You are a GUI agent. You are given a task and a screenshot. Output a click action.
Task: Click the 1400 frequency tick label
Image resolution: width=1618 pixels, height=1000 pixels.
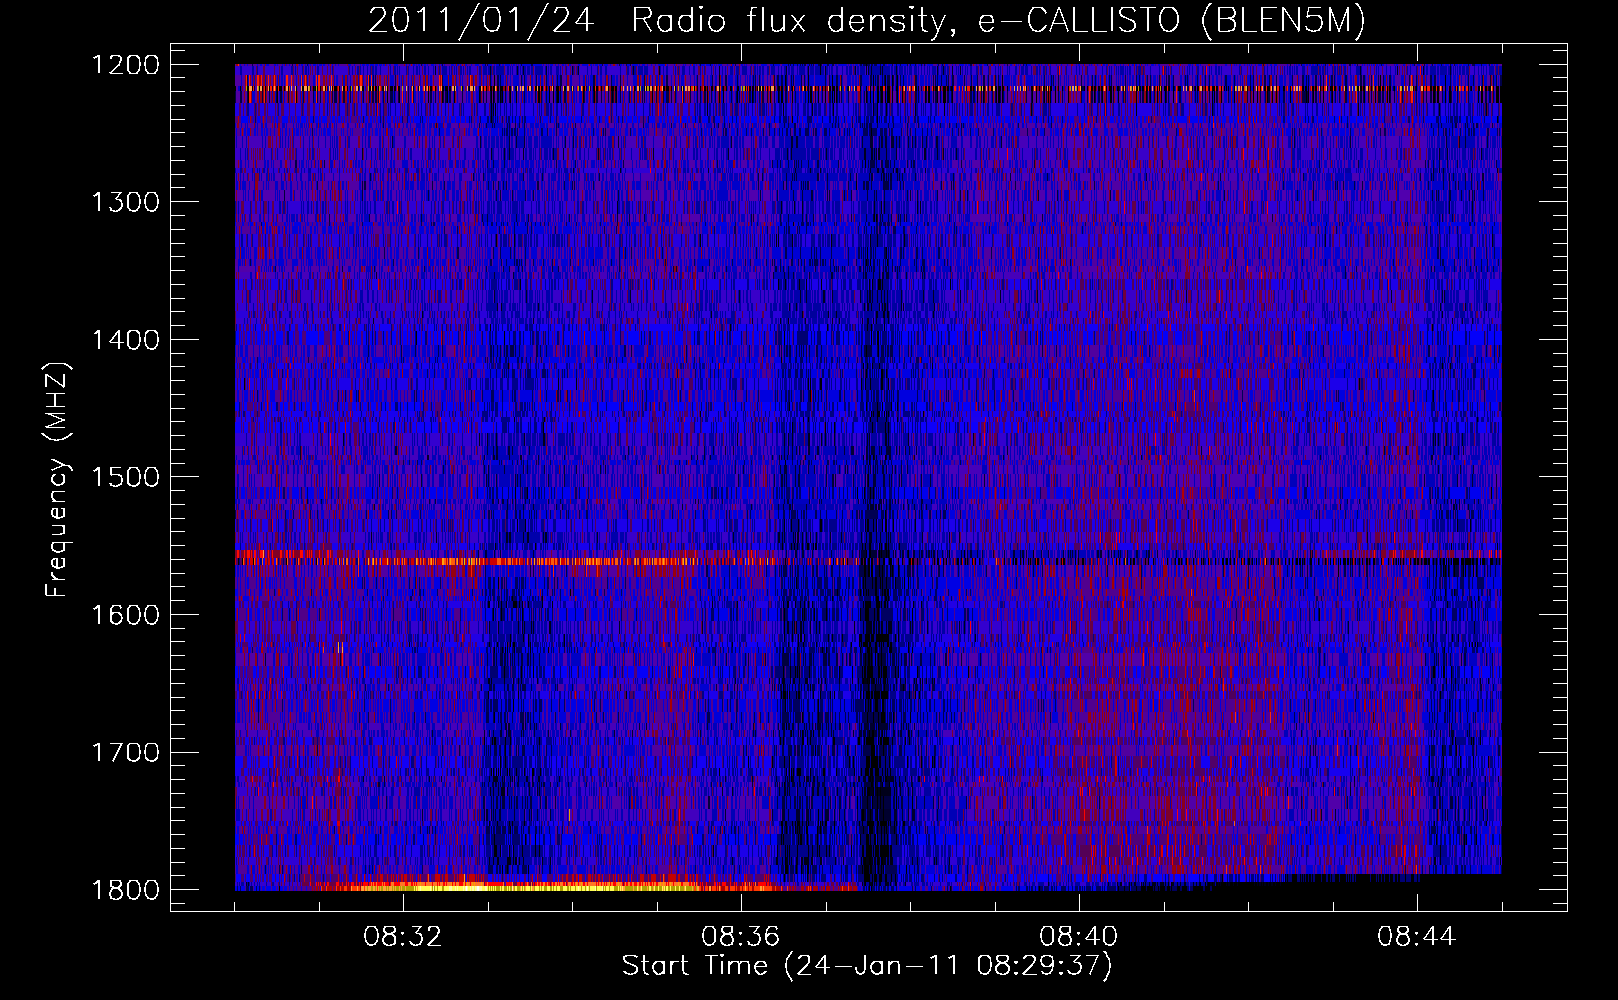(126, 340)
